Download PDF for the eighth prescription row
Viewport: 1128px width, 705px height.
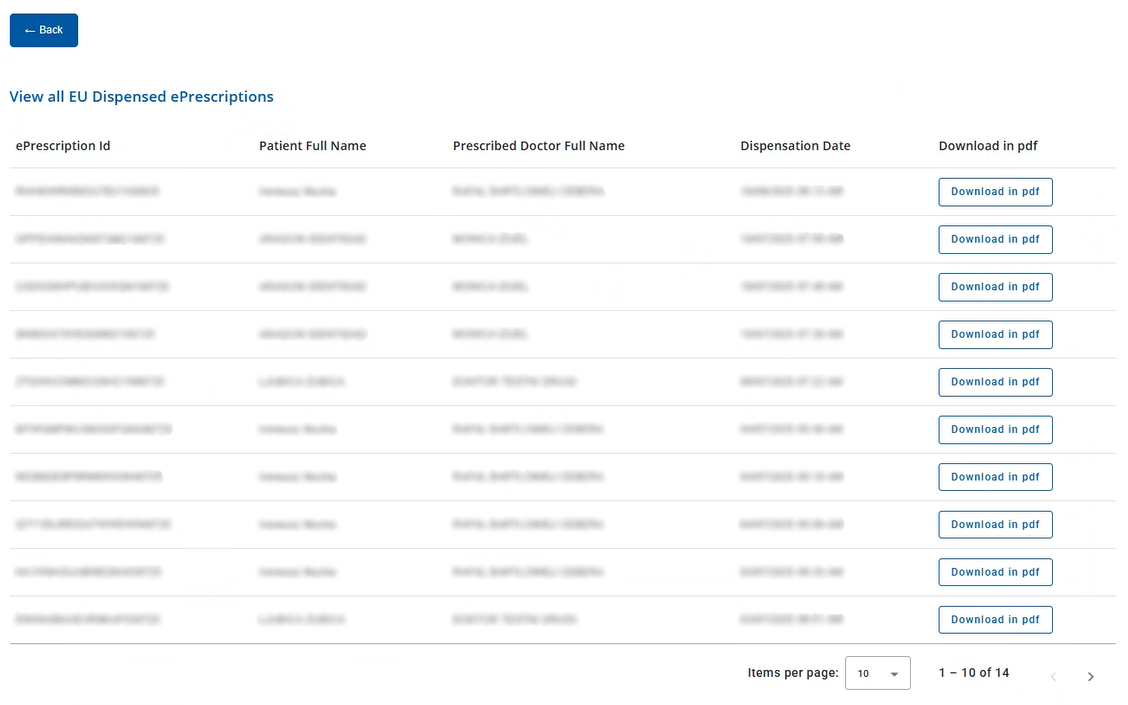(x=994, y=525)
